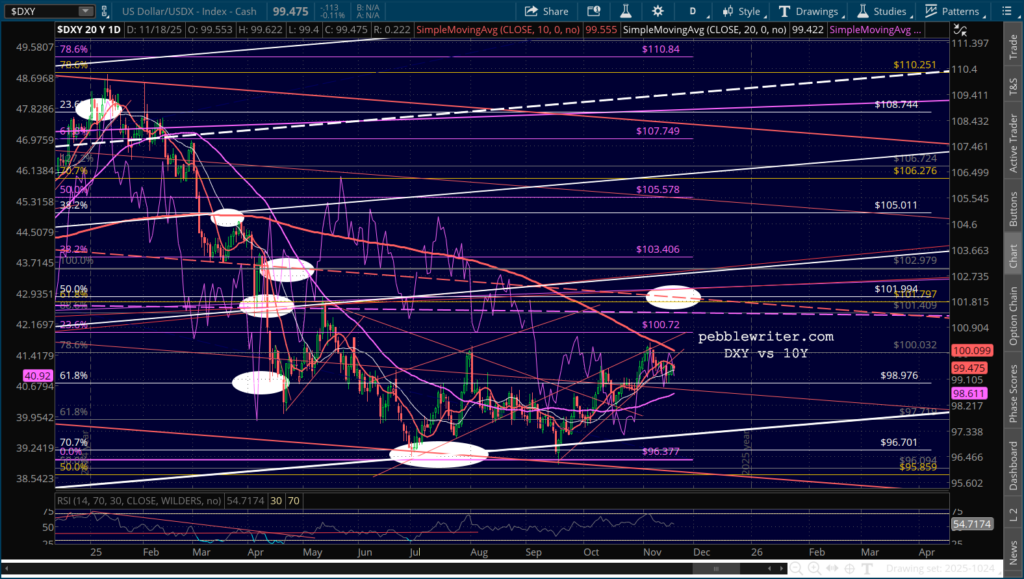Click the $103.406 level label
The width and height of the screenshot is (1024, 579).
click(x=658, y=249)
